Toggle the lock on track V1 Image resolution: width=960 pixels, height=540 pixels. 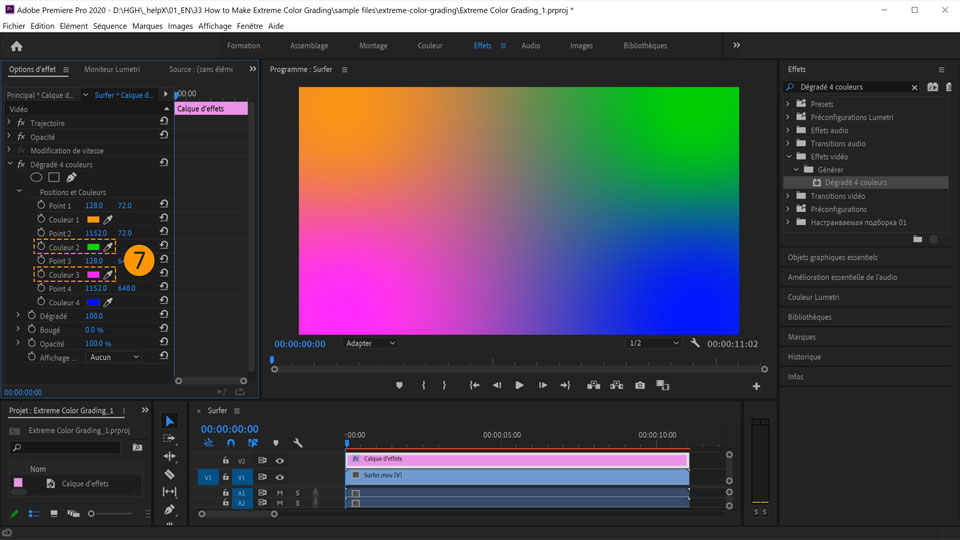226,477
